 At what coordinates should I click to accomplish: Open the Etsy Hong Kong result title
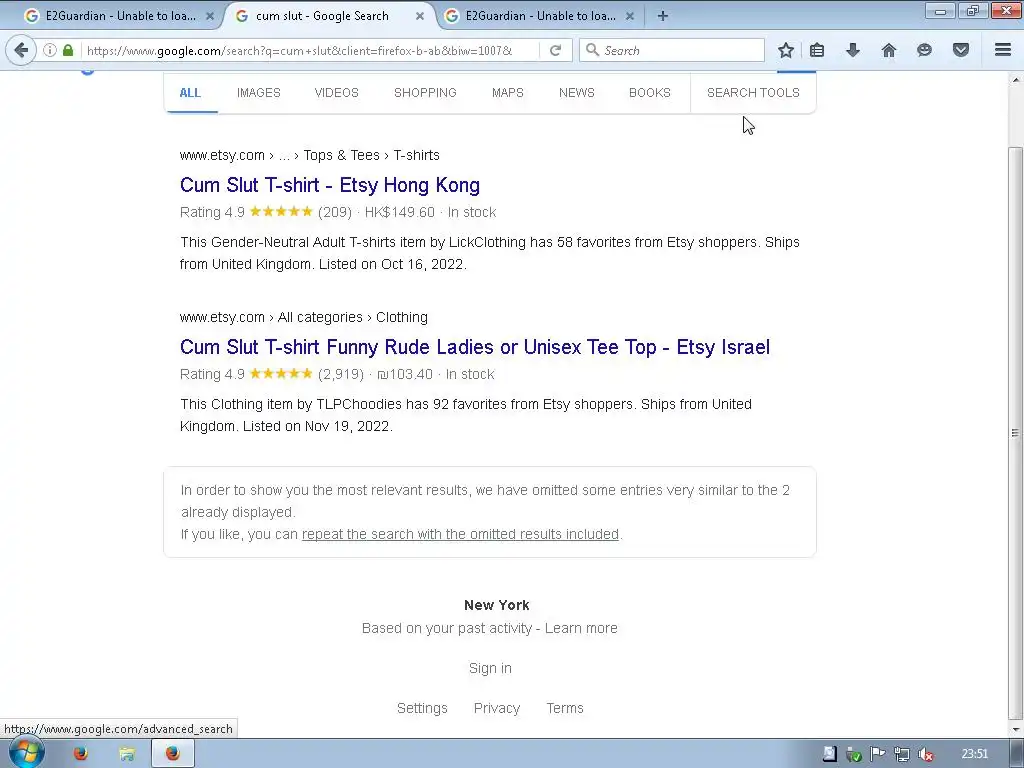[x=330, y=185]
